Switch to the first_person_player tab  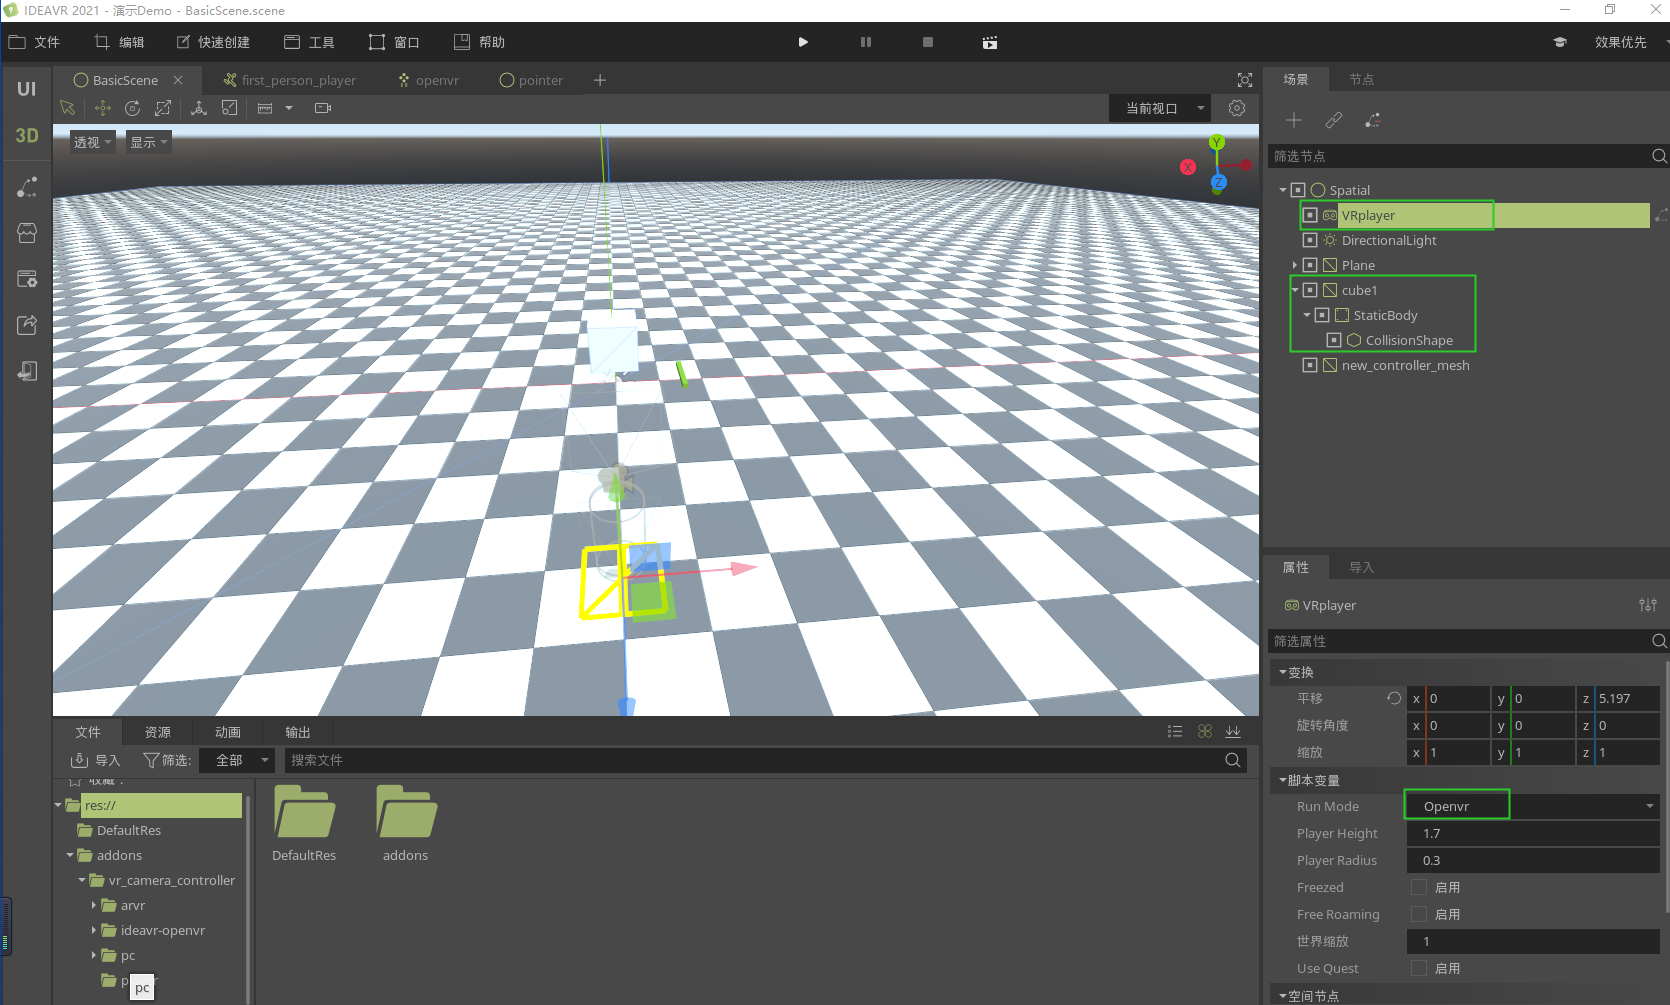pos(290,80)
